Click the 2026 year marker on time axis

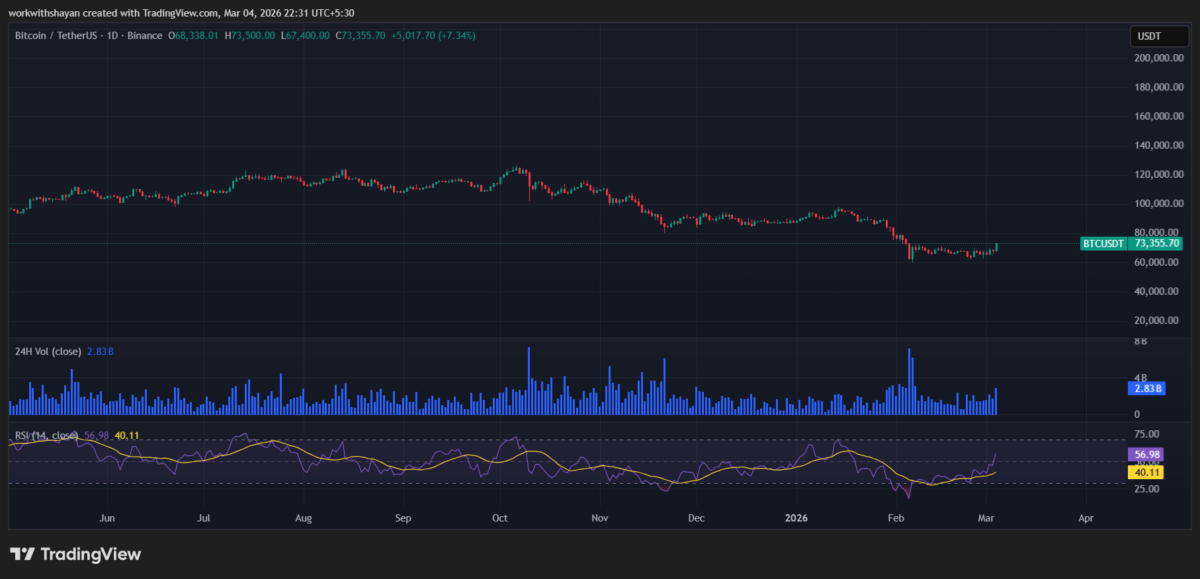(796, 519)
